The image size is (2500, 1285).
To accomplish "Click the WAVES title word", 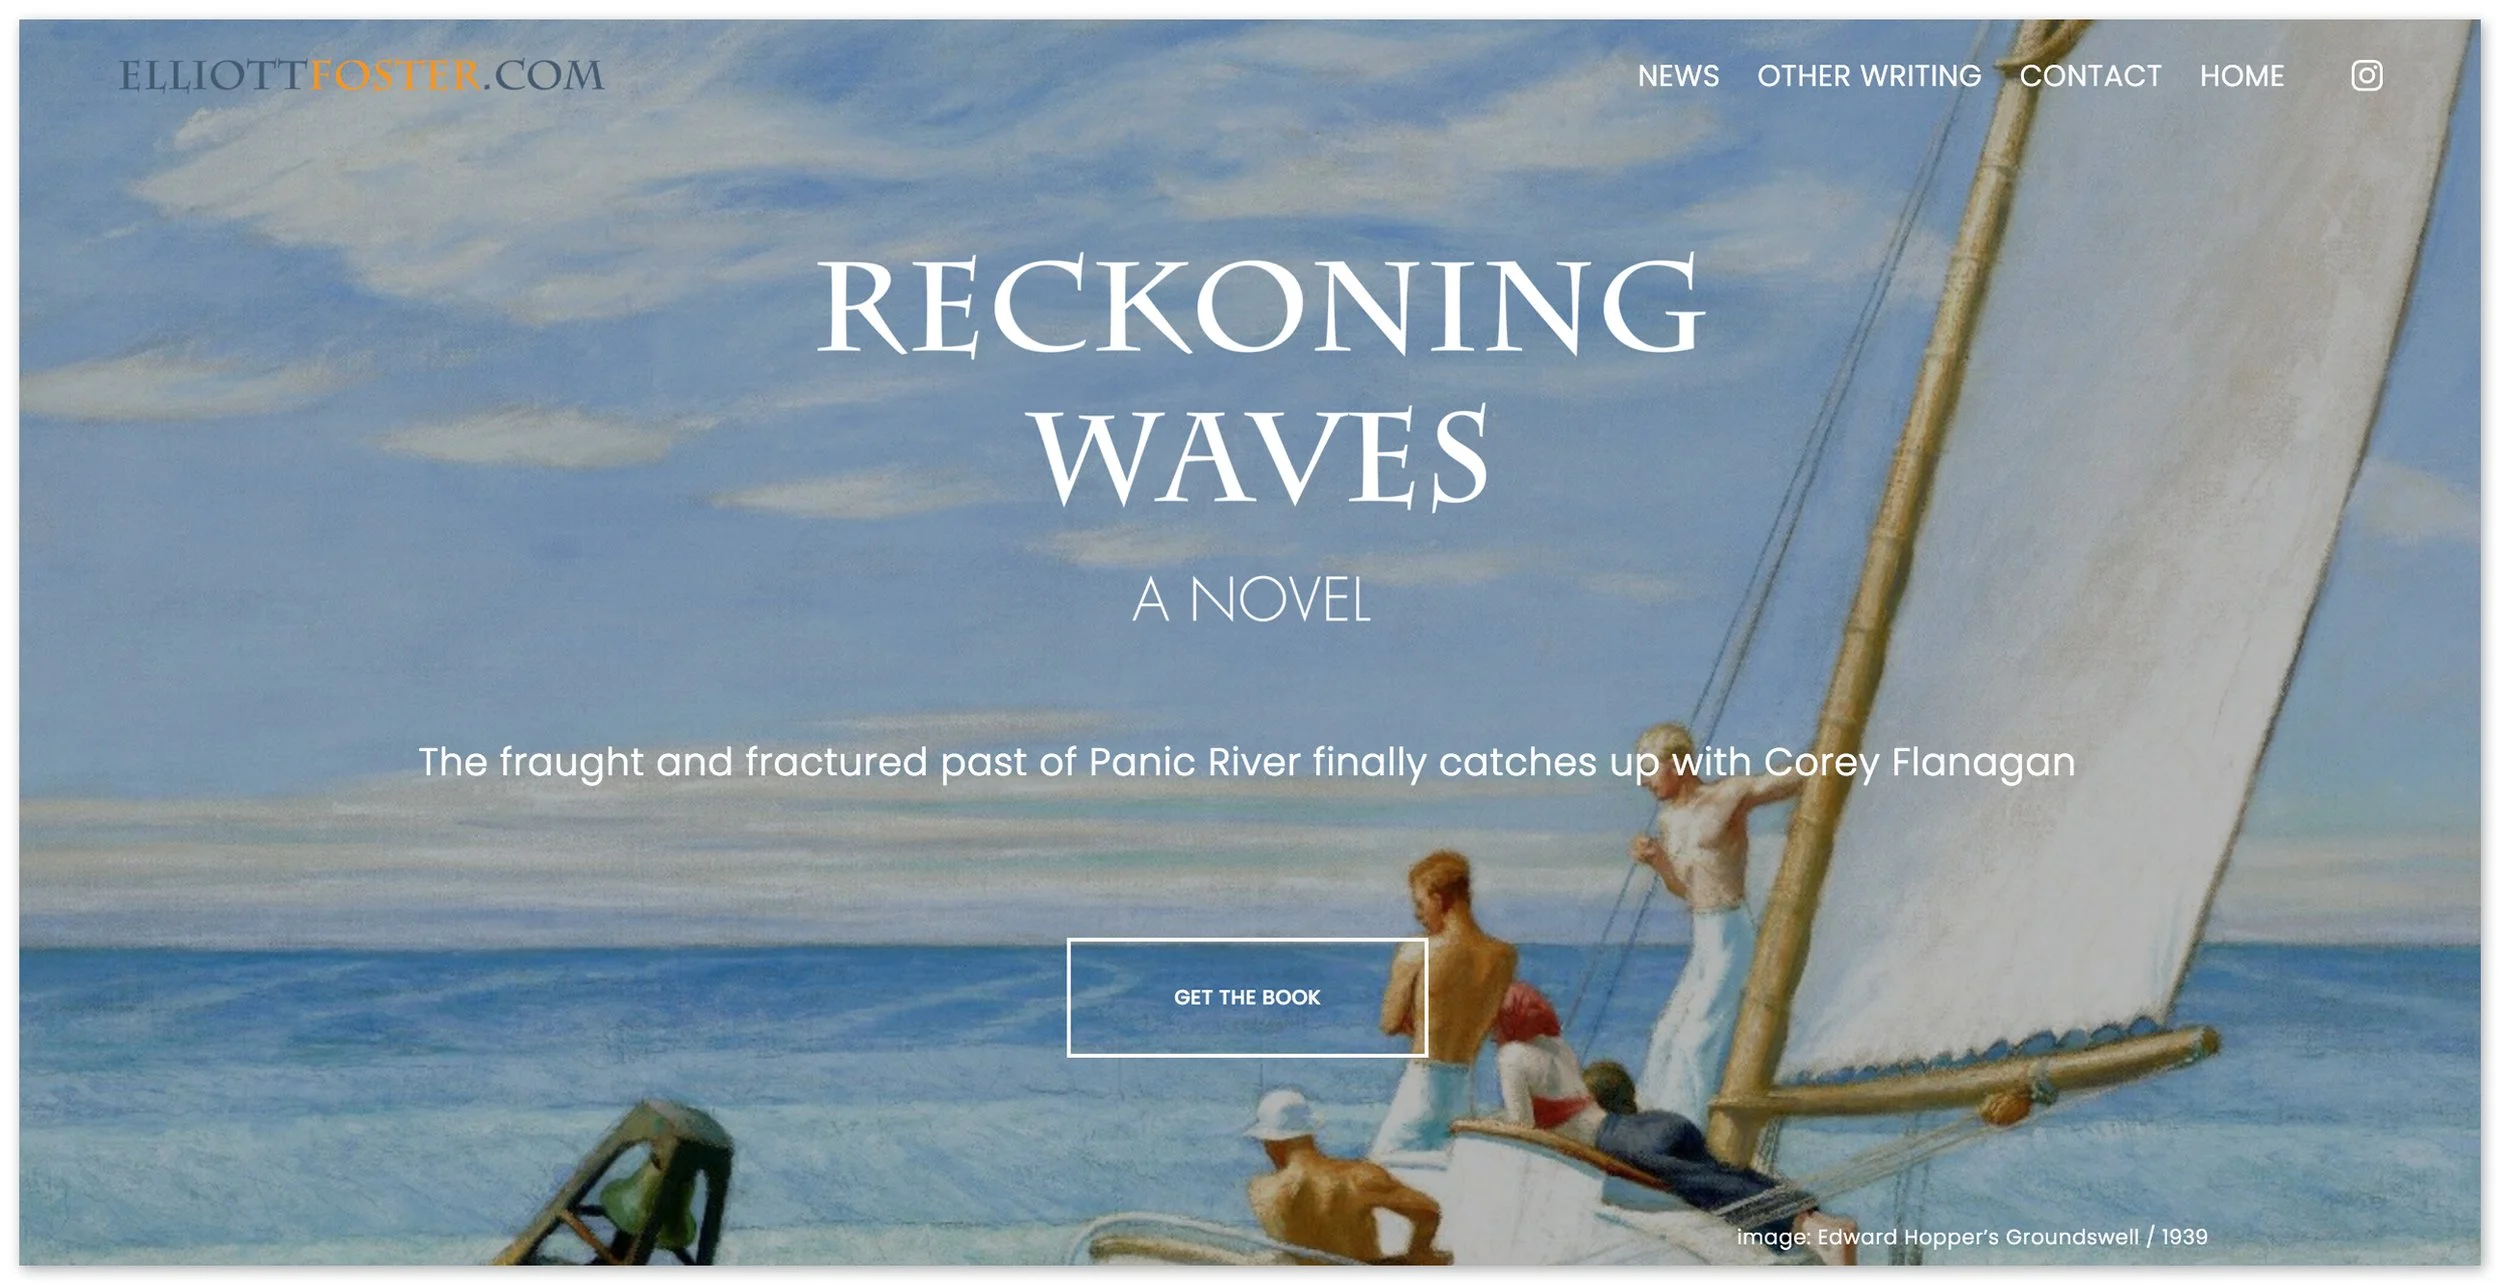I will 1262,456.
